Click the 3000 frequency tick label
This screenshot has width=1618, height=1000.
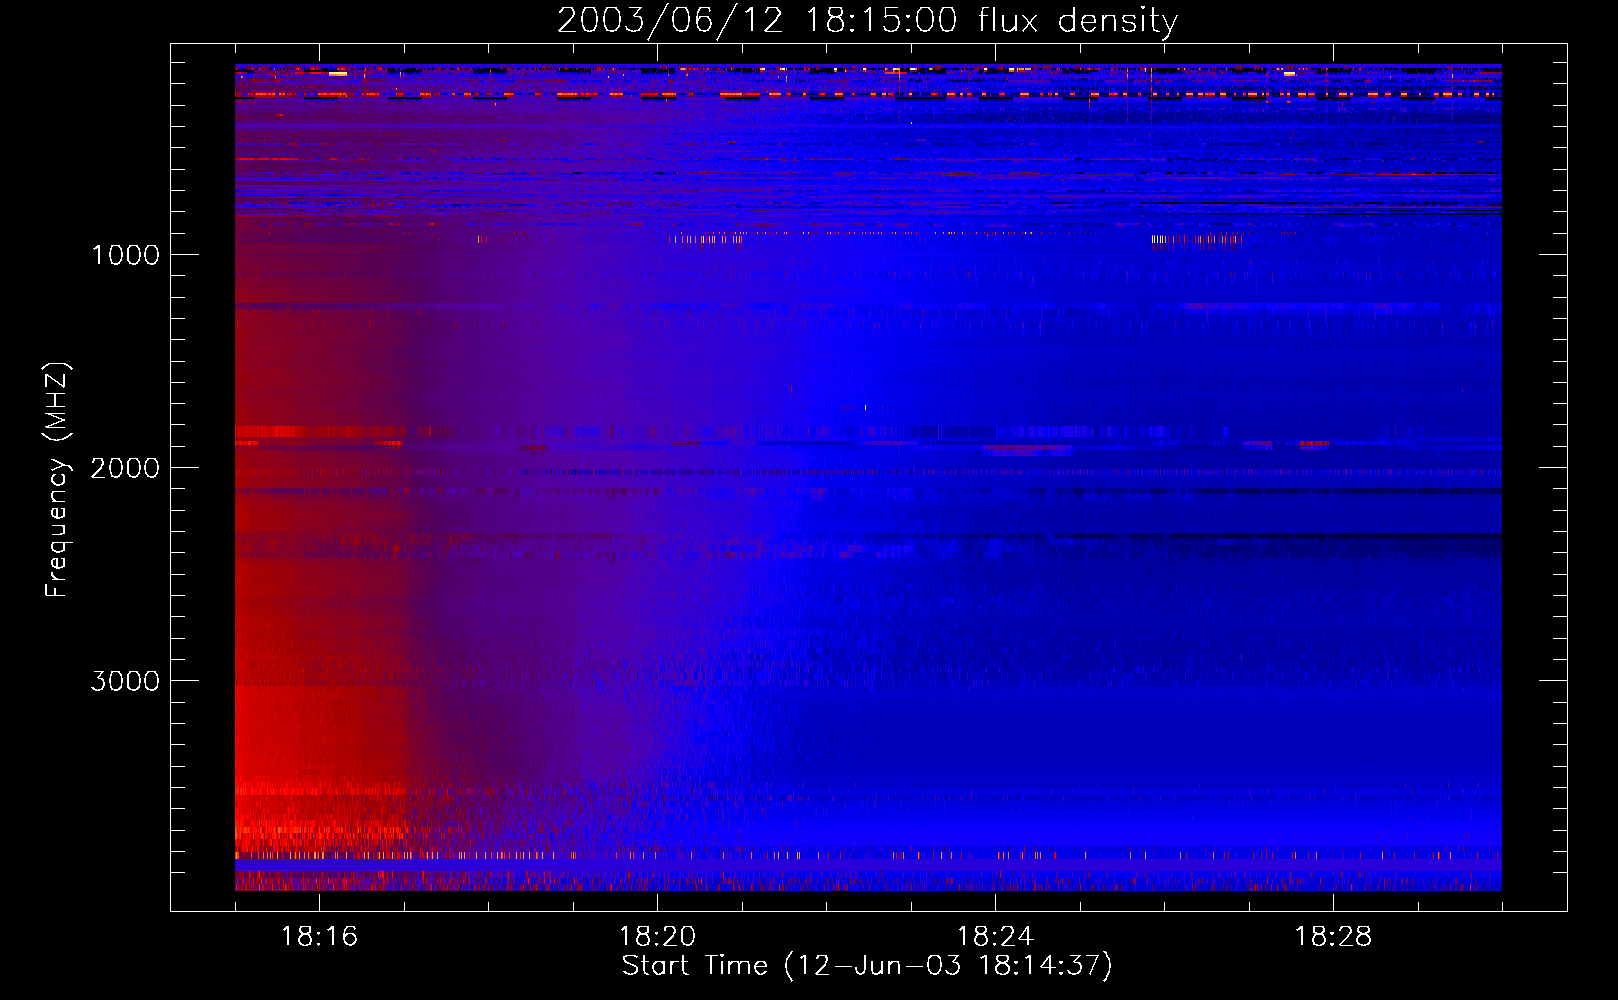point(125,681)
